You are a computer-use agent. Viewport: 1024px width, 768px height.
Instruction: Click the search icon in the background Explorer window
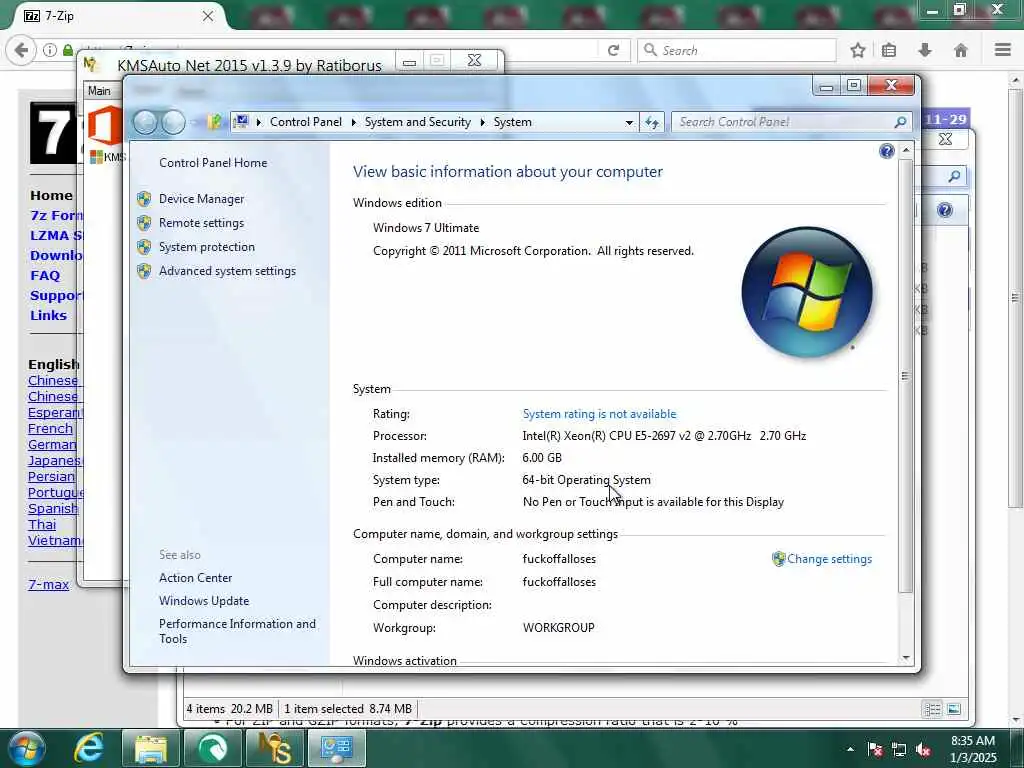coord(954,176)
